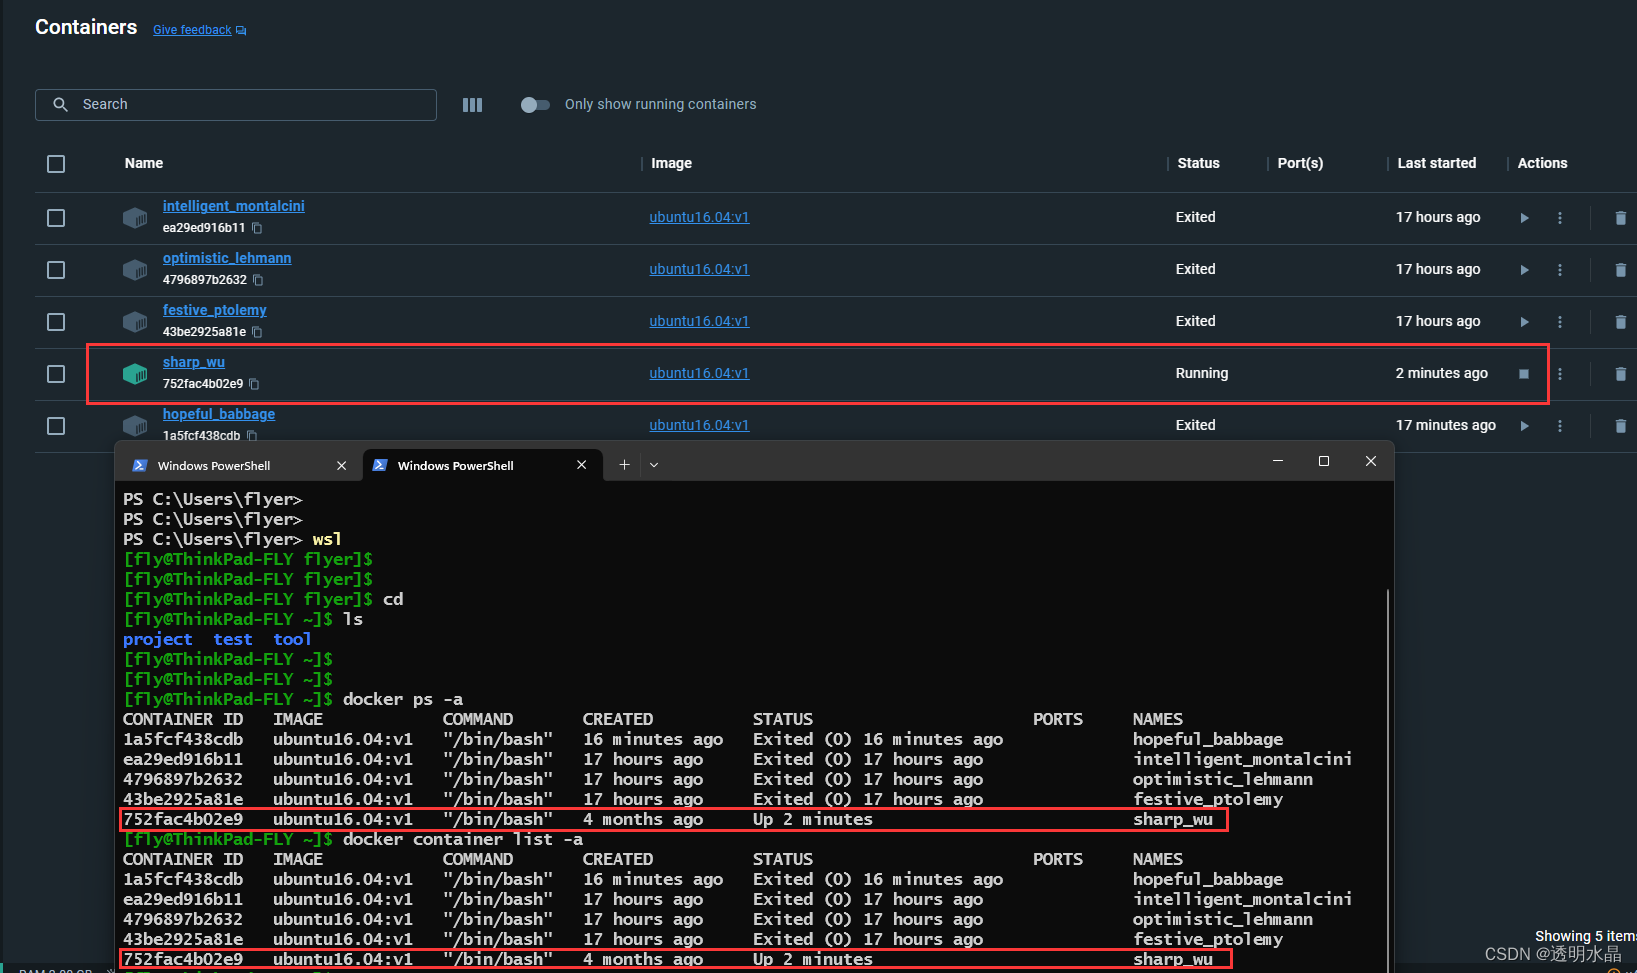Screen dimensions: 1637x973
Task: Delete the festive_ptolemy container
Action: 1620,322
